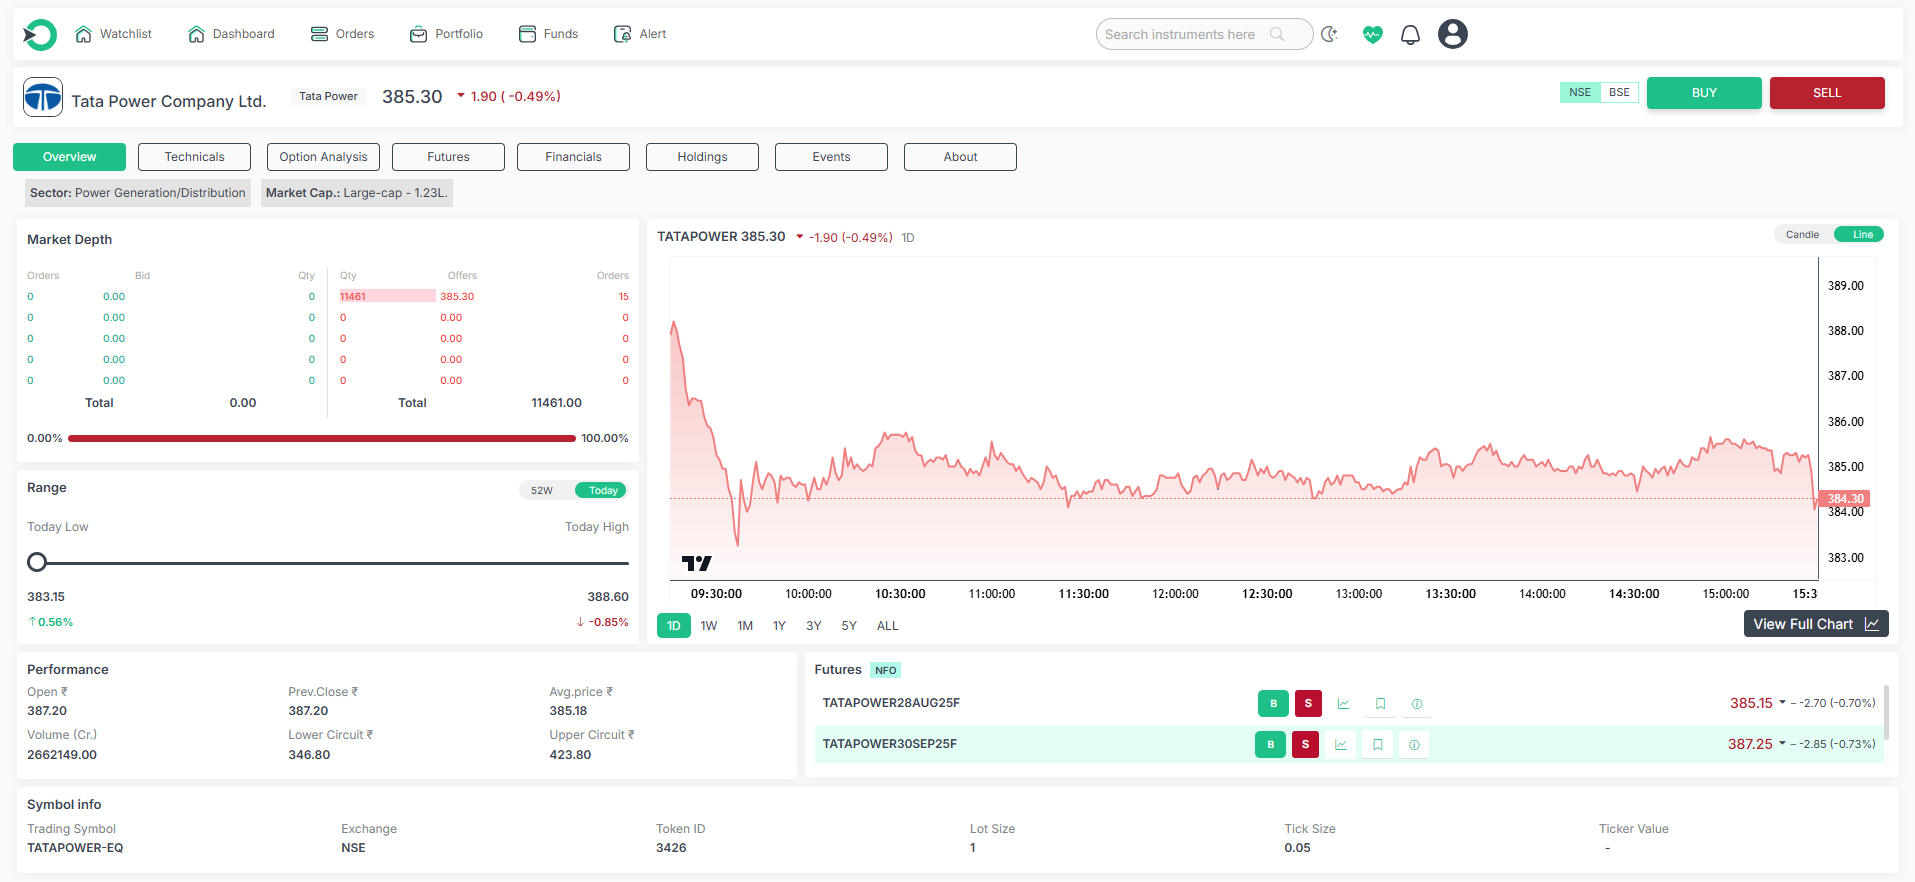Select the TATAPOWER30SEP25F futures row name
Image resolution: width=1915 pixels, height=882 pixels.
[x=889, y=744]
